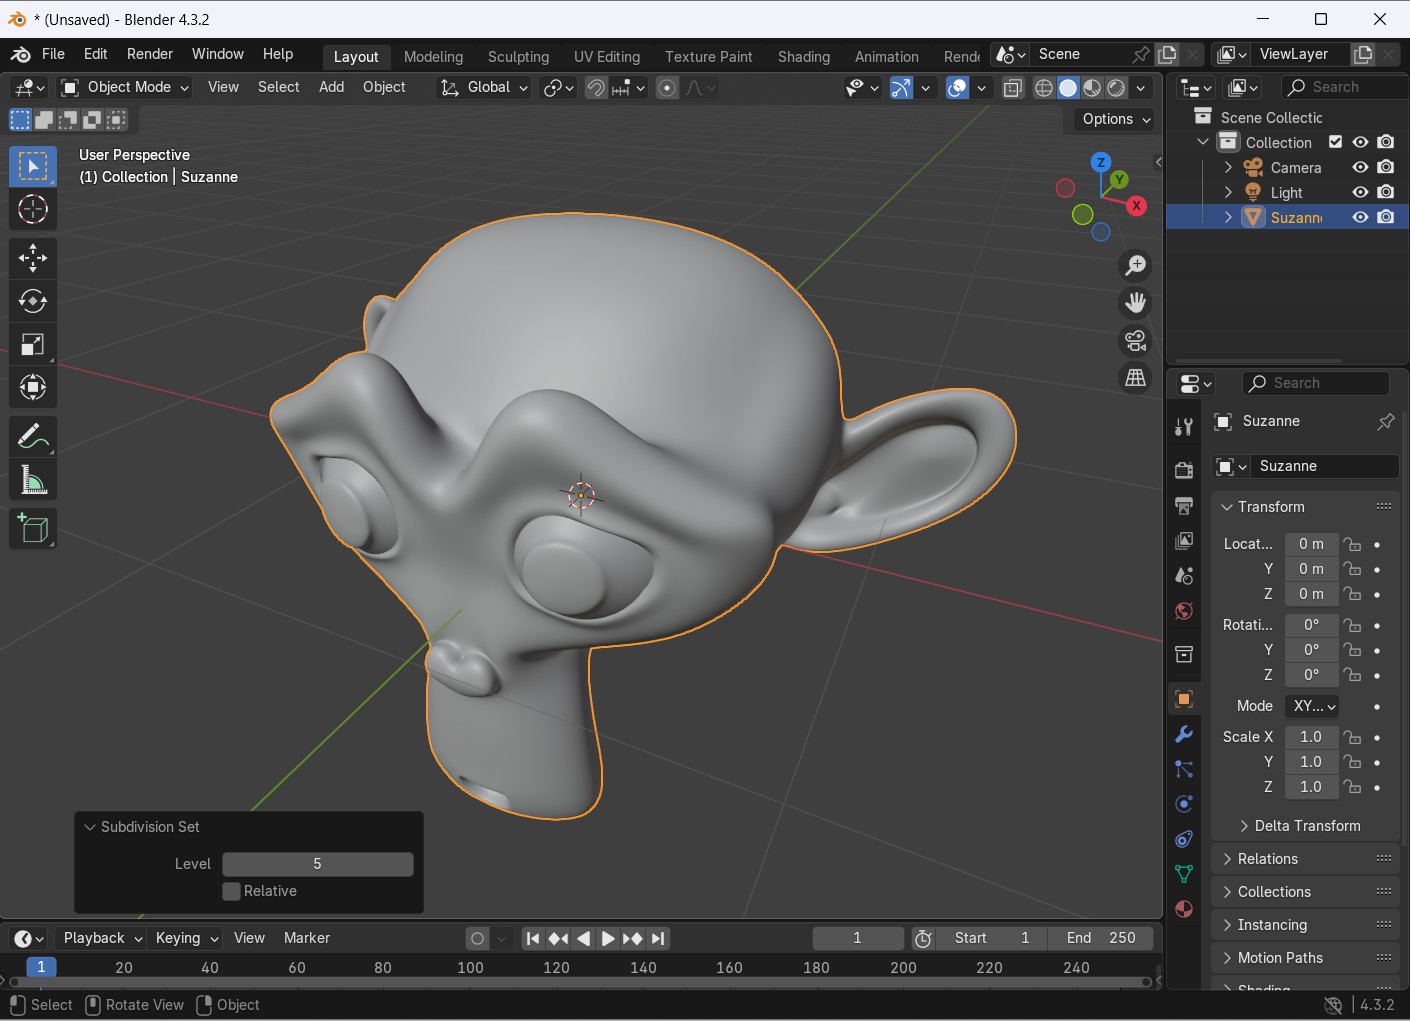1410x1021 pixels.
Task: Toggle proportional editing button
Action: (667, 88)
